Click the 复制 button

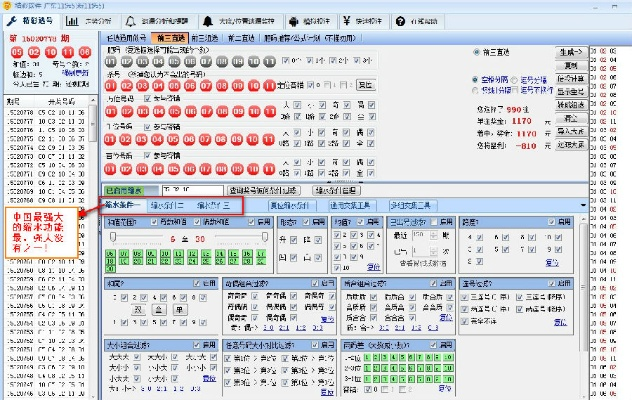(x=571, y=65)
